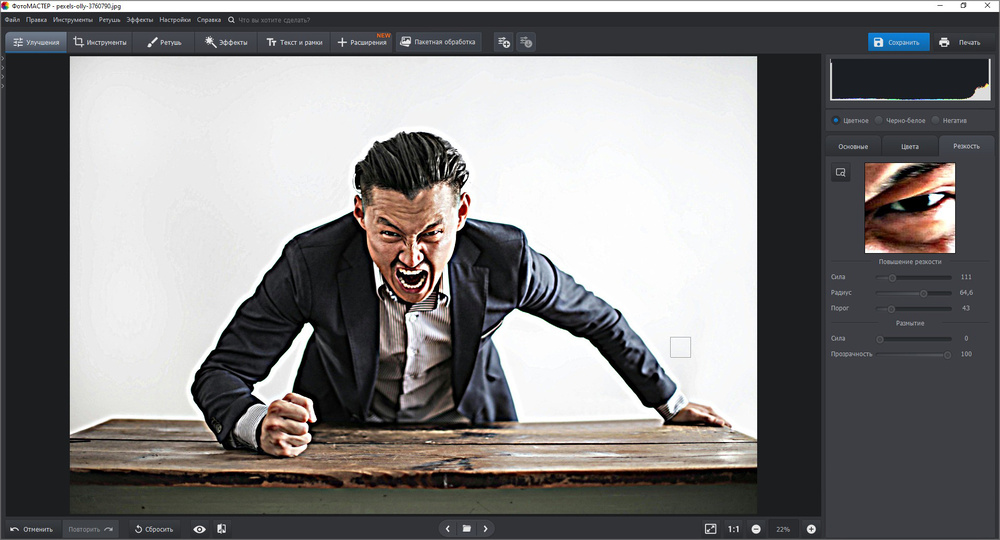
Task: Click the preview area selector icon
Action: coord(841,173)
